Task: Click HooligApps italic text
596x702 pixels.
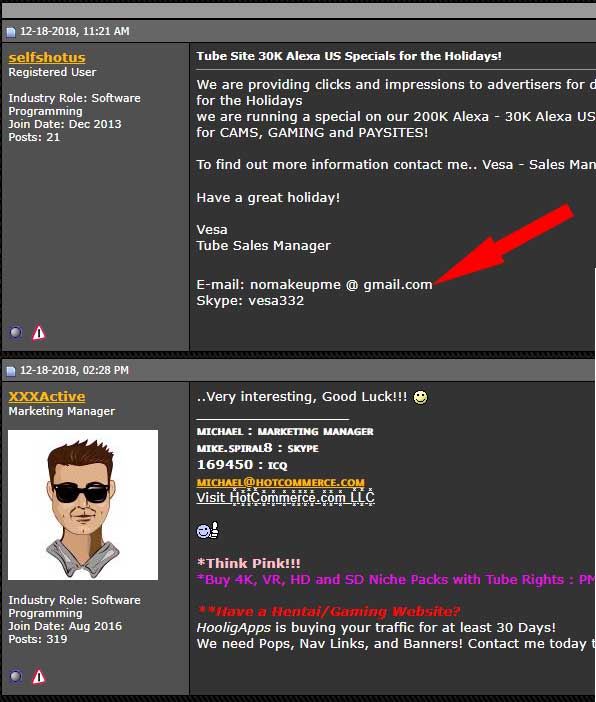Action: [234, 628]
